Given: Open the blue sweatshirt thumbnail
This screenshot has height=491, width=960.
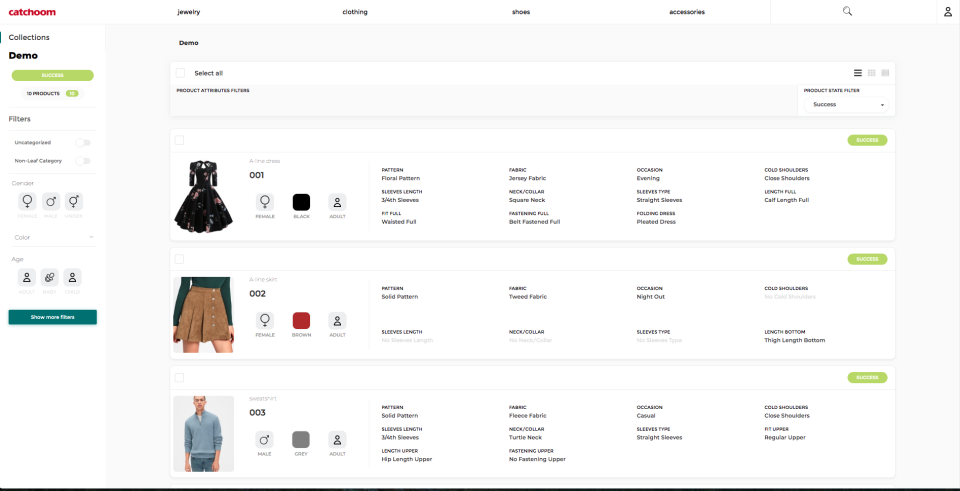Looking at the screenshot, I should tap(203, 433).
